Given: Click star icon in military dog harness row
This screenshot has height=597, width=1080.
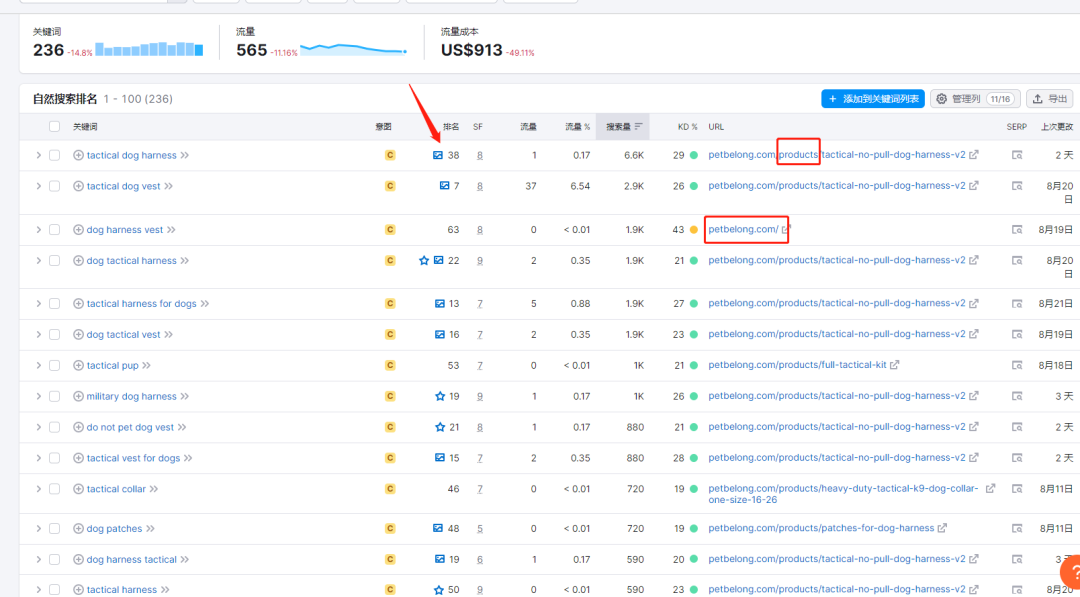Looking at the screenshot, I should click(440, 396).
